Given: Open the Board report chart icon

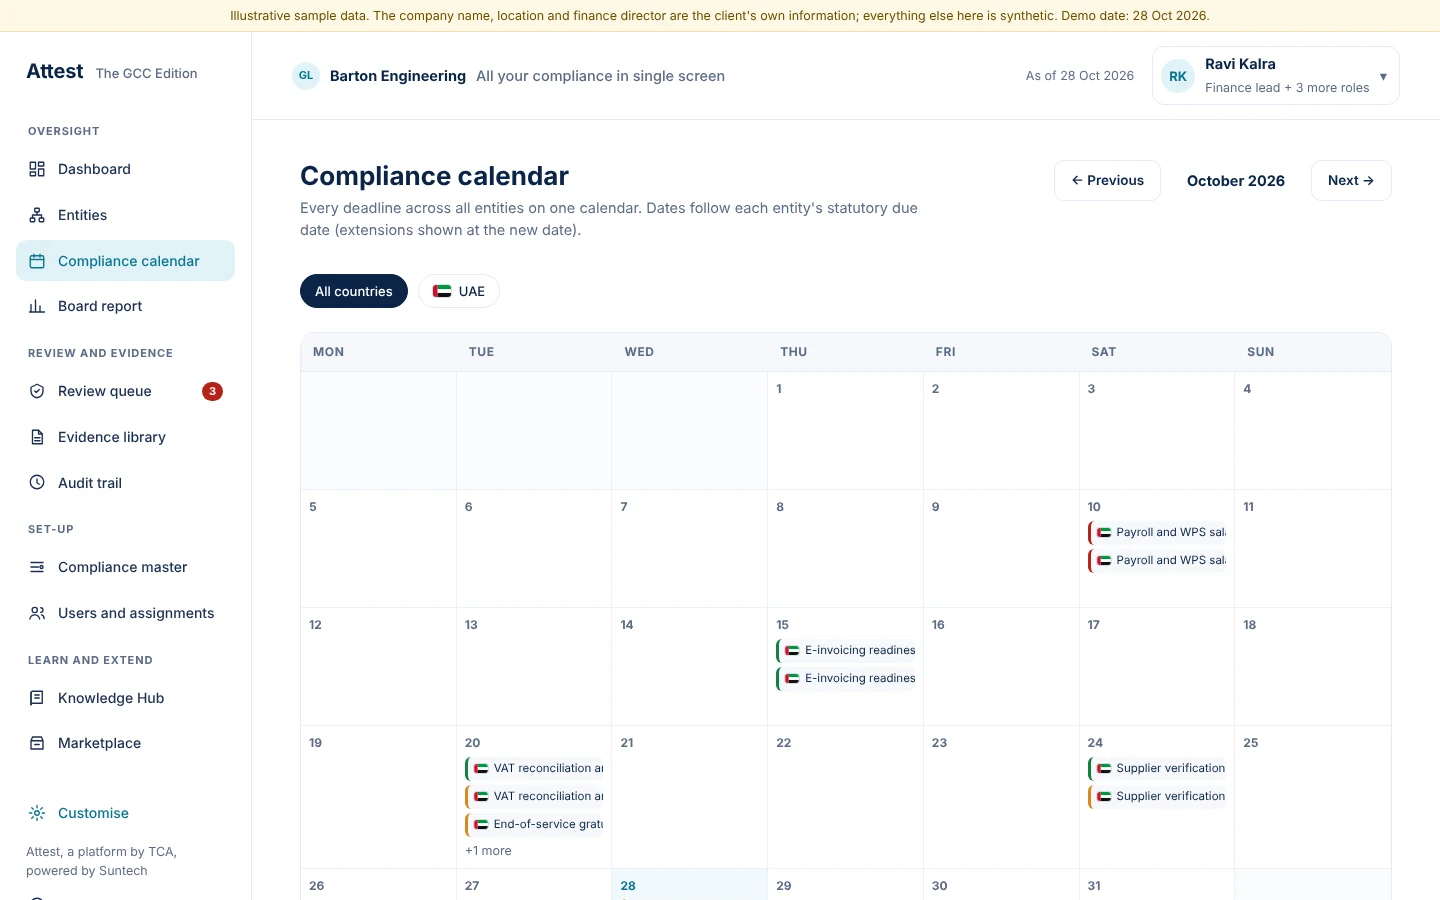Looking at the screenshot, I should (x=37, y=306).
